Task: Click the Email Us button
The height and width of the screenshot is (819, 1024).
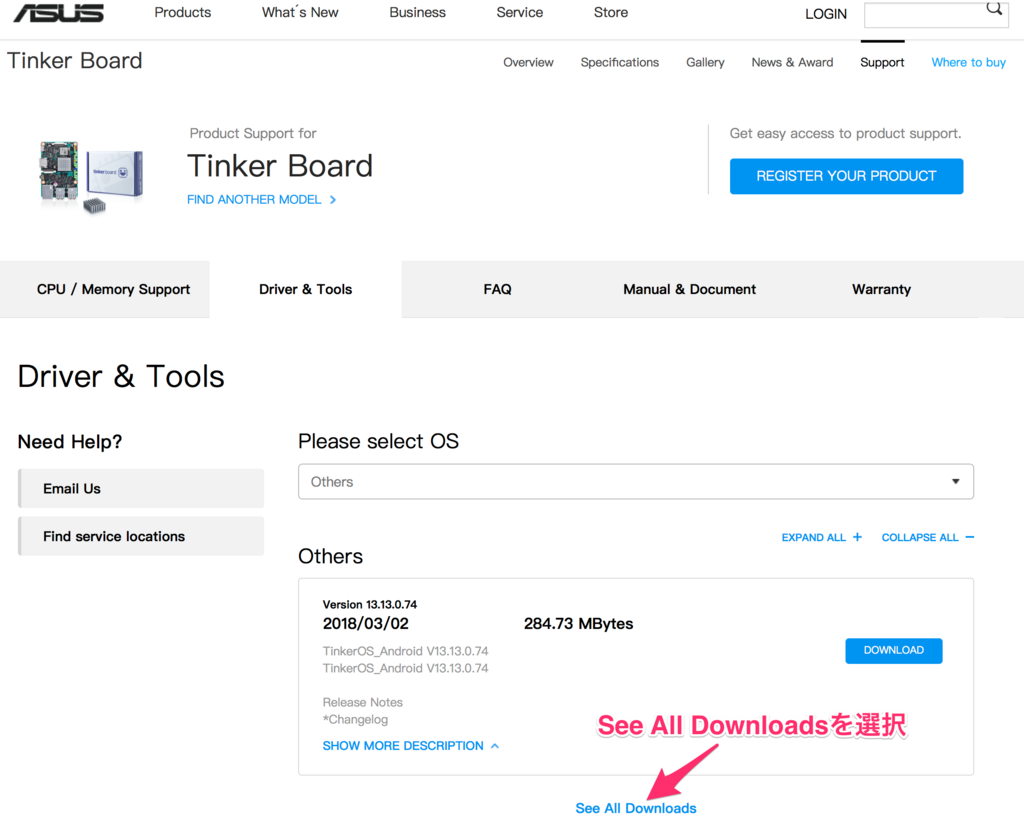Action: [141, 489]
